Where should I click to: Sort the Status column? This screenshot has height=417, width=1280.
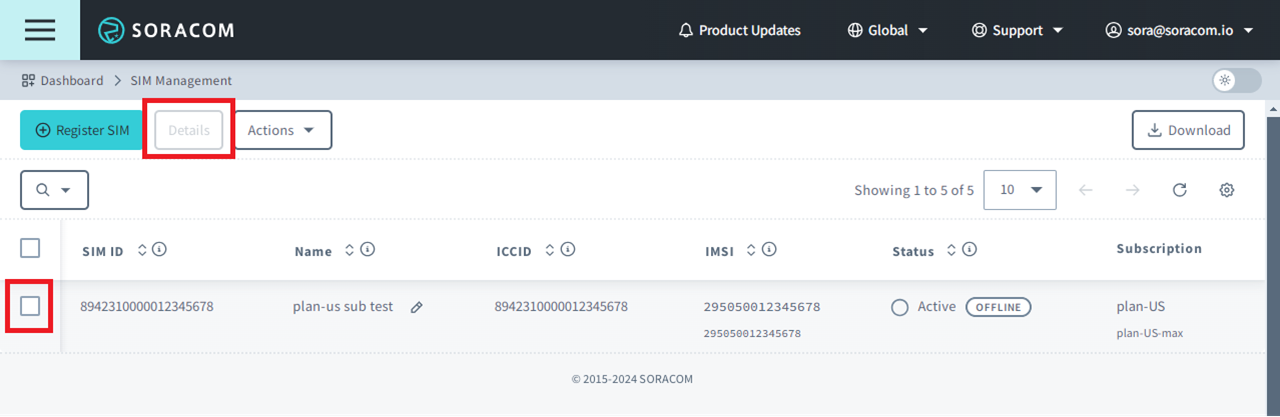pyautogui.click(x=951, y=250)
